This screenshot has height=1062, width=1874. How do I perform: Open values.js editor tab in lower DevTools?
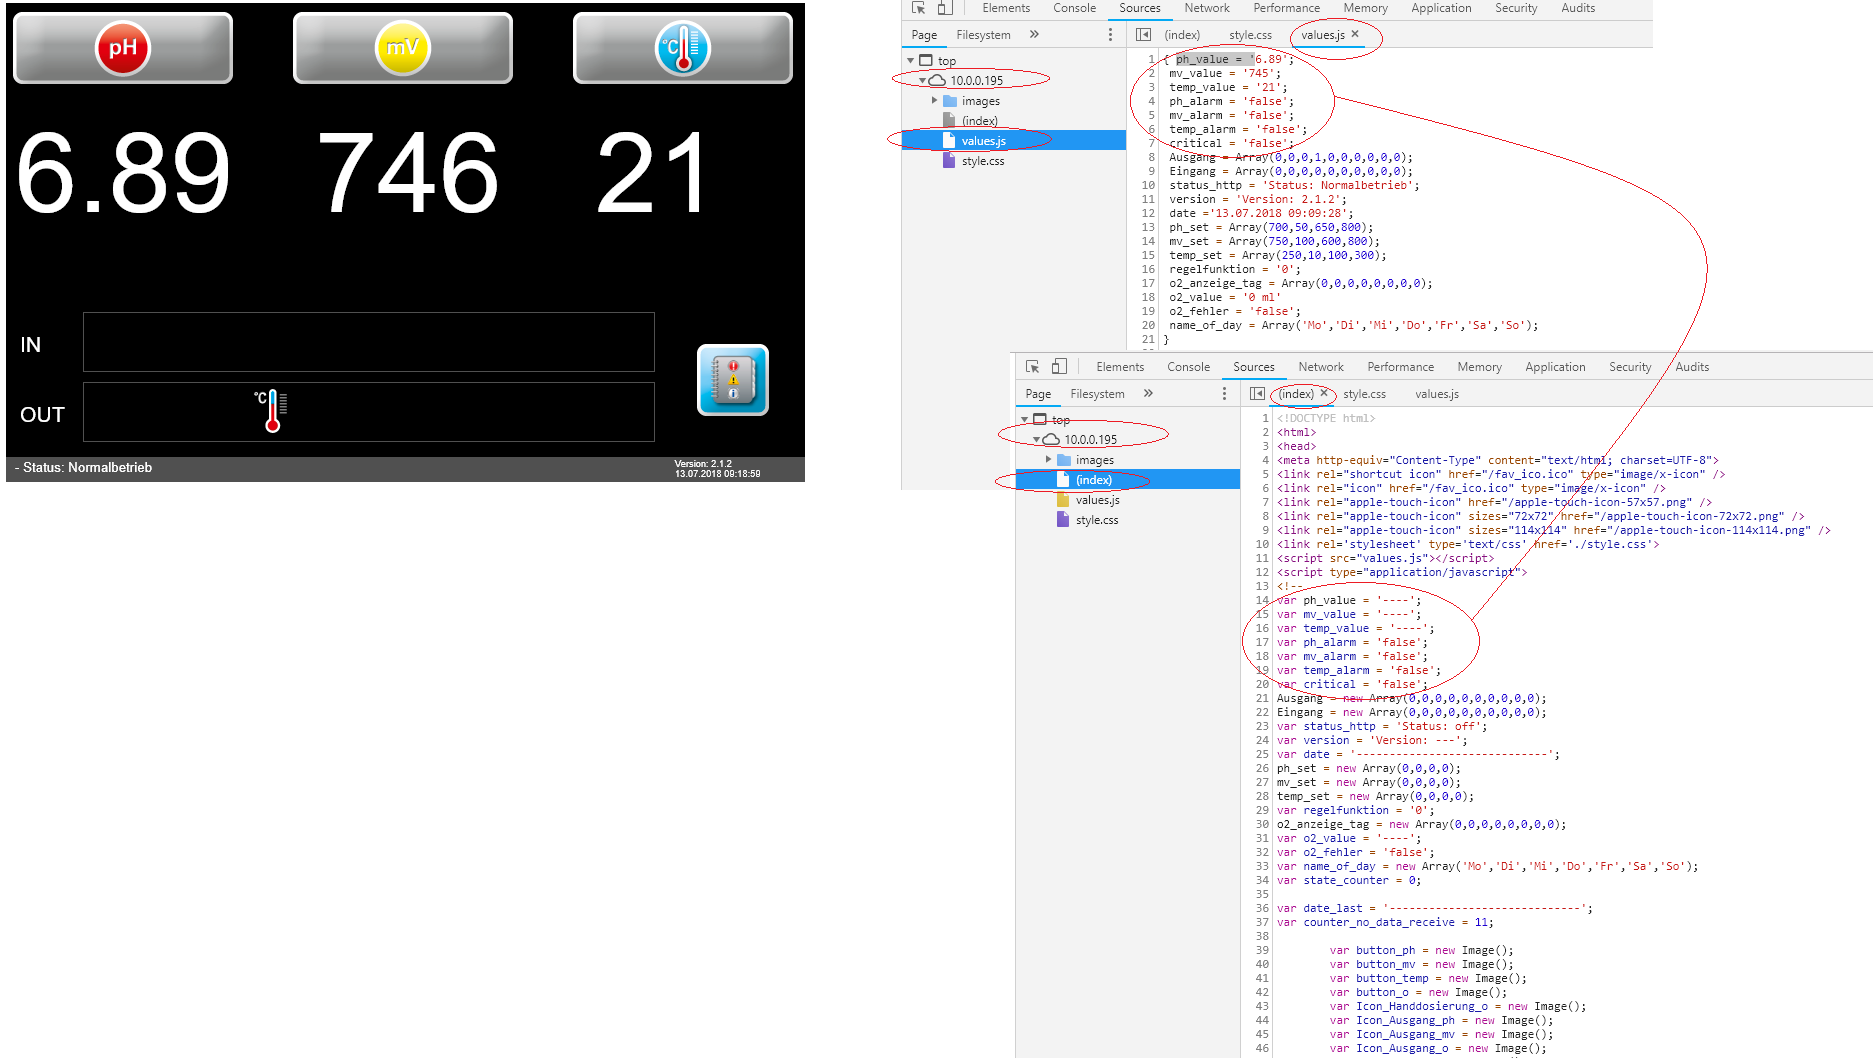pyautogui.click(x=1437, y=394)
